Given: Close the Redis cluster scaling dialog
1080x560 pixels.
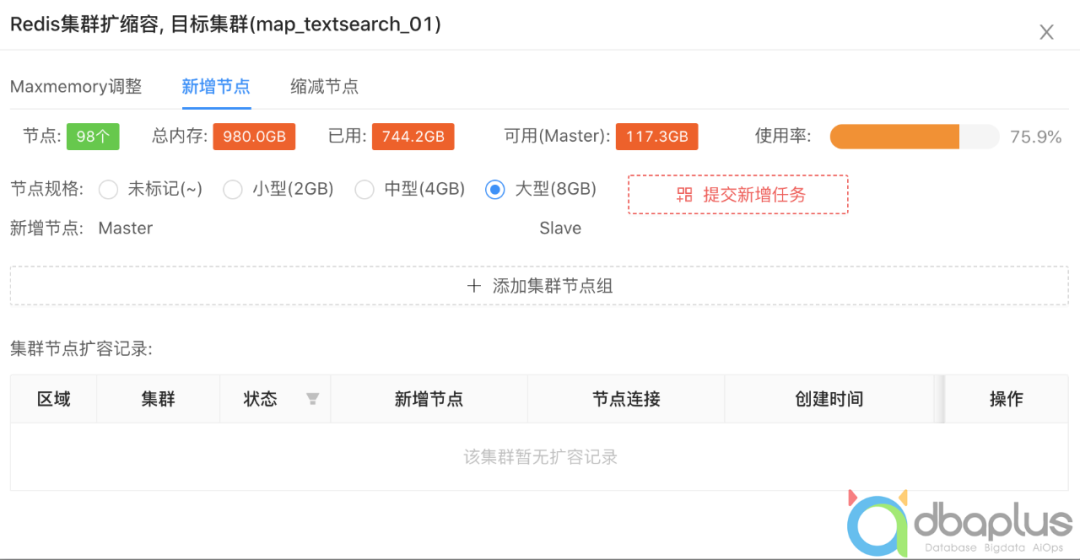Looking at the screenshot, I should (1046, 32).
